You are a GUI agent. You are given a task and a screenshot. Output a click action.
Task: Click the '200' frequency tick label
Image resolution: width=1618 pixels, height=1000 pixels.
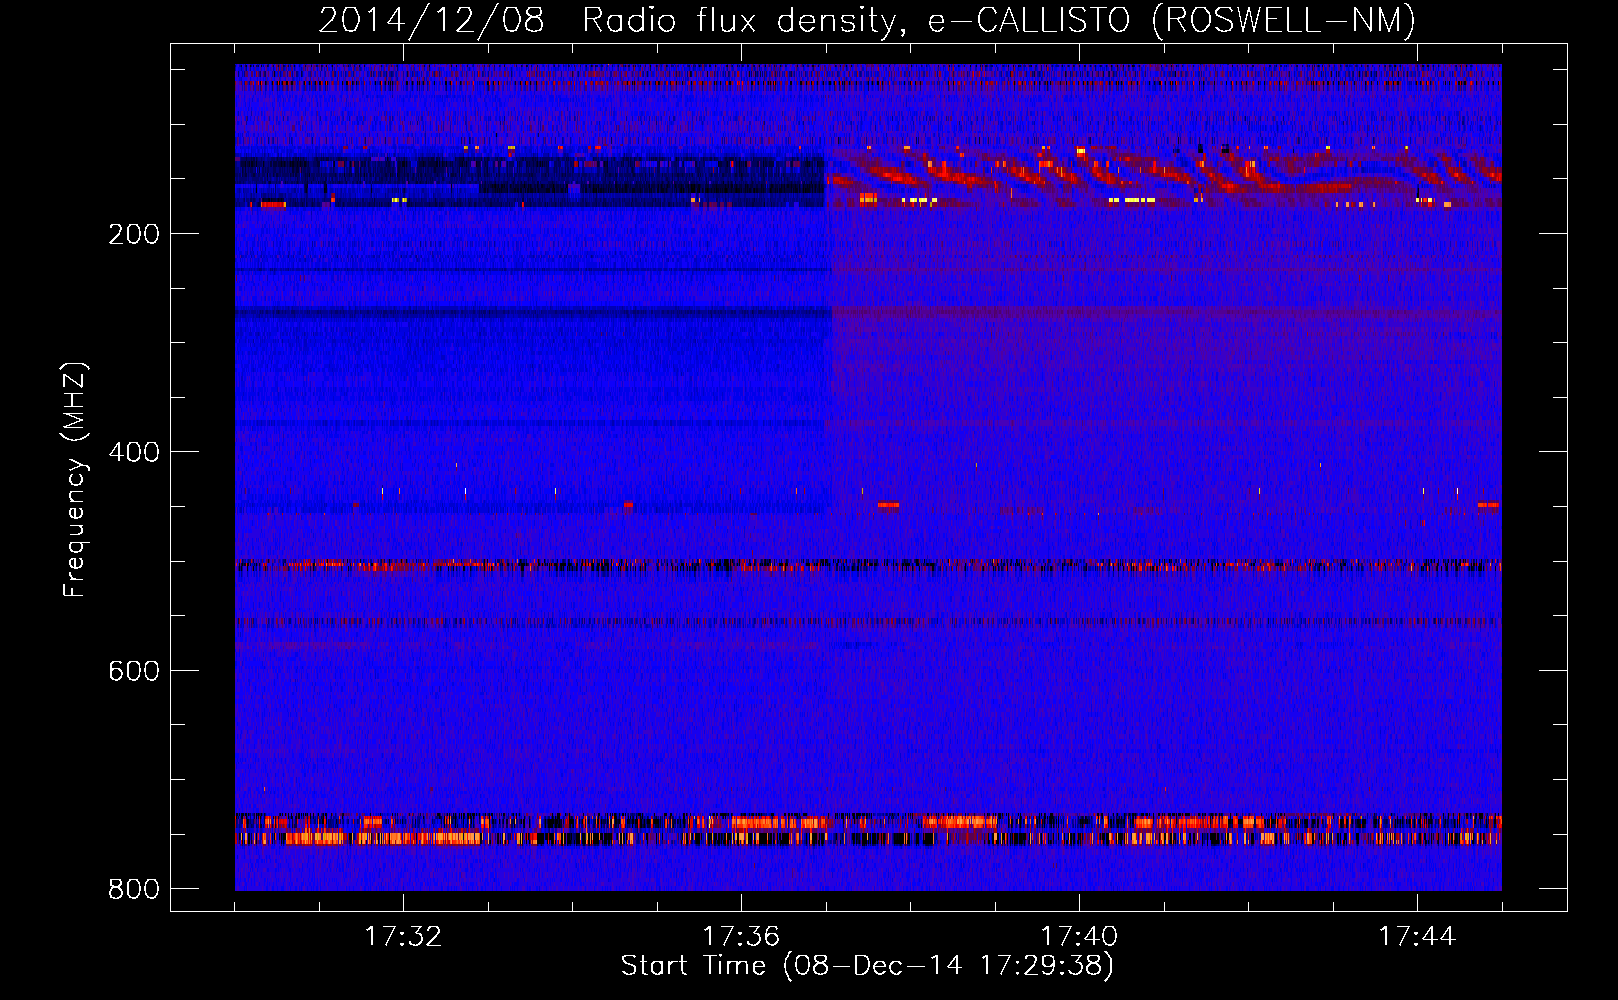tap(134, 234)
